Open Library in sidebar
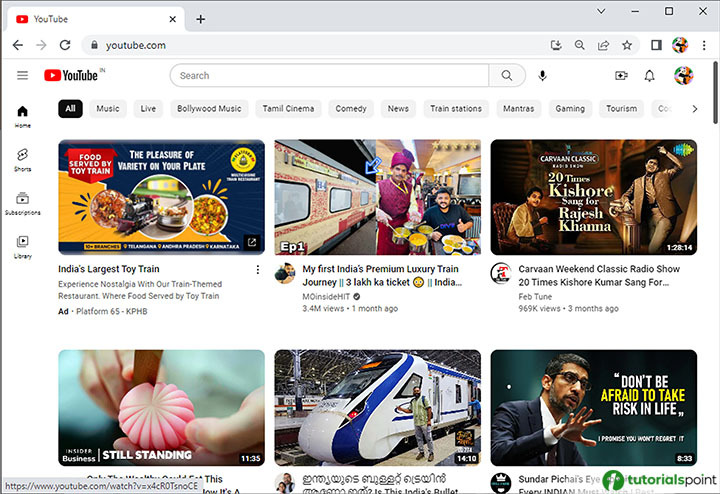This screenshot has height=494, width=720. [22, 247]
